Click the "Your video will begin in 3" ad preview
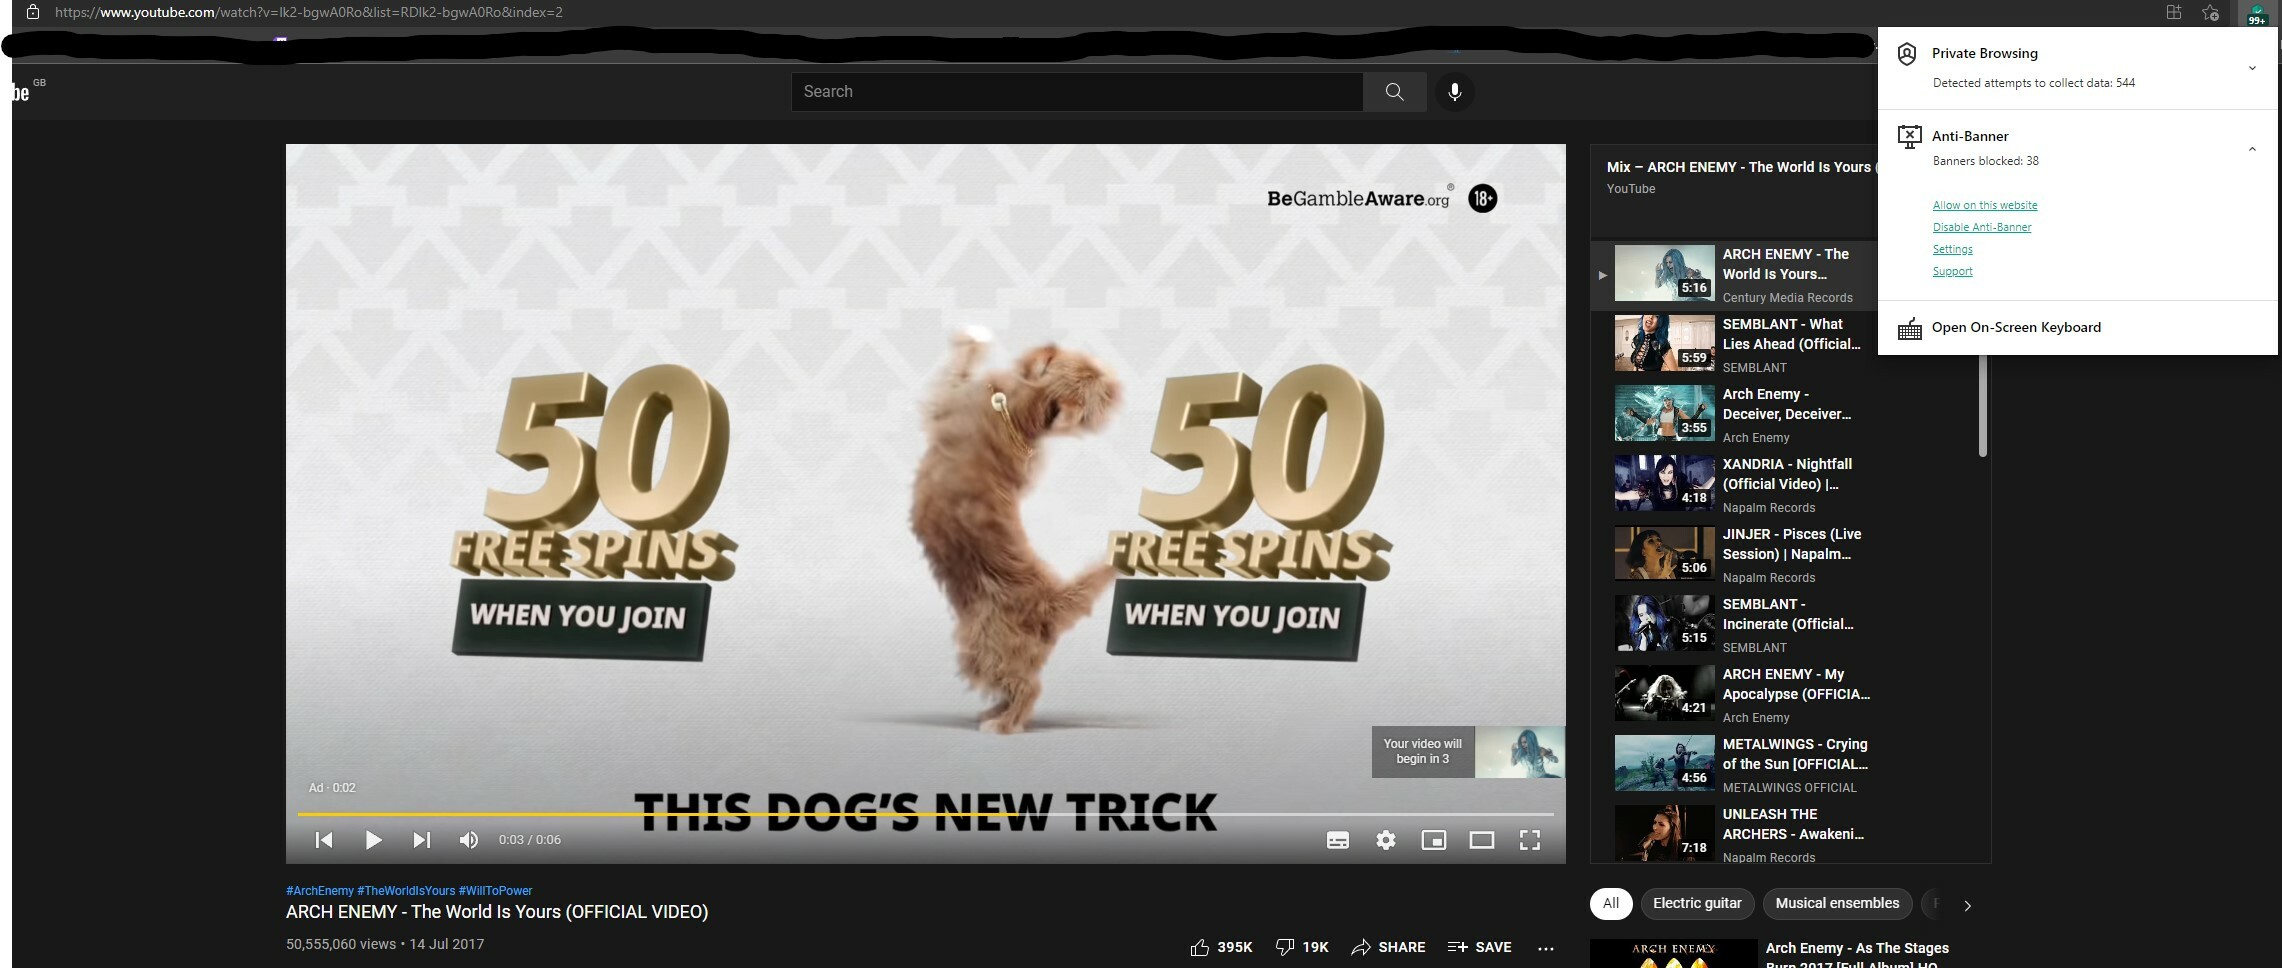The height and width of the screenshot is (968, 2282). click(x=1468, y=752)
